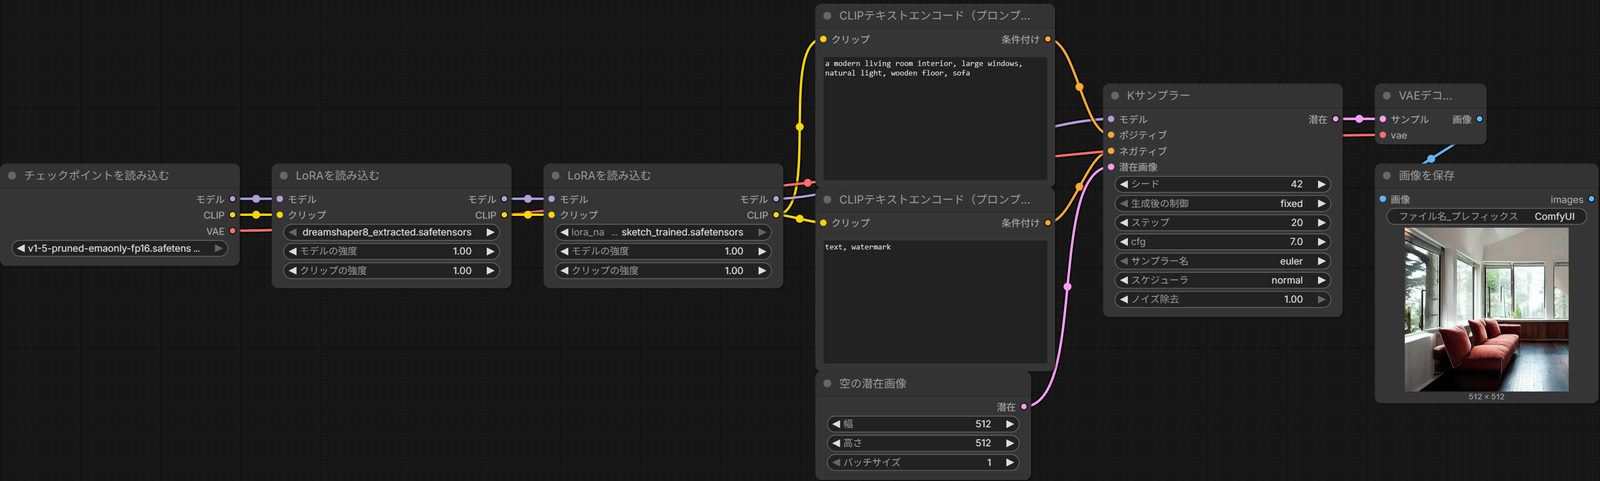Screen dimensions: 1600x481
Task: Collapse the LoRA node with dreamshaper8_extracted via title dot
Action: (284, 176)
